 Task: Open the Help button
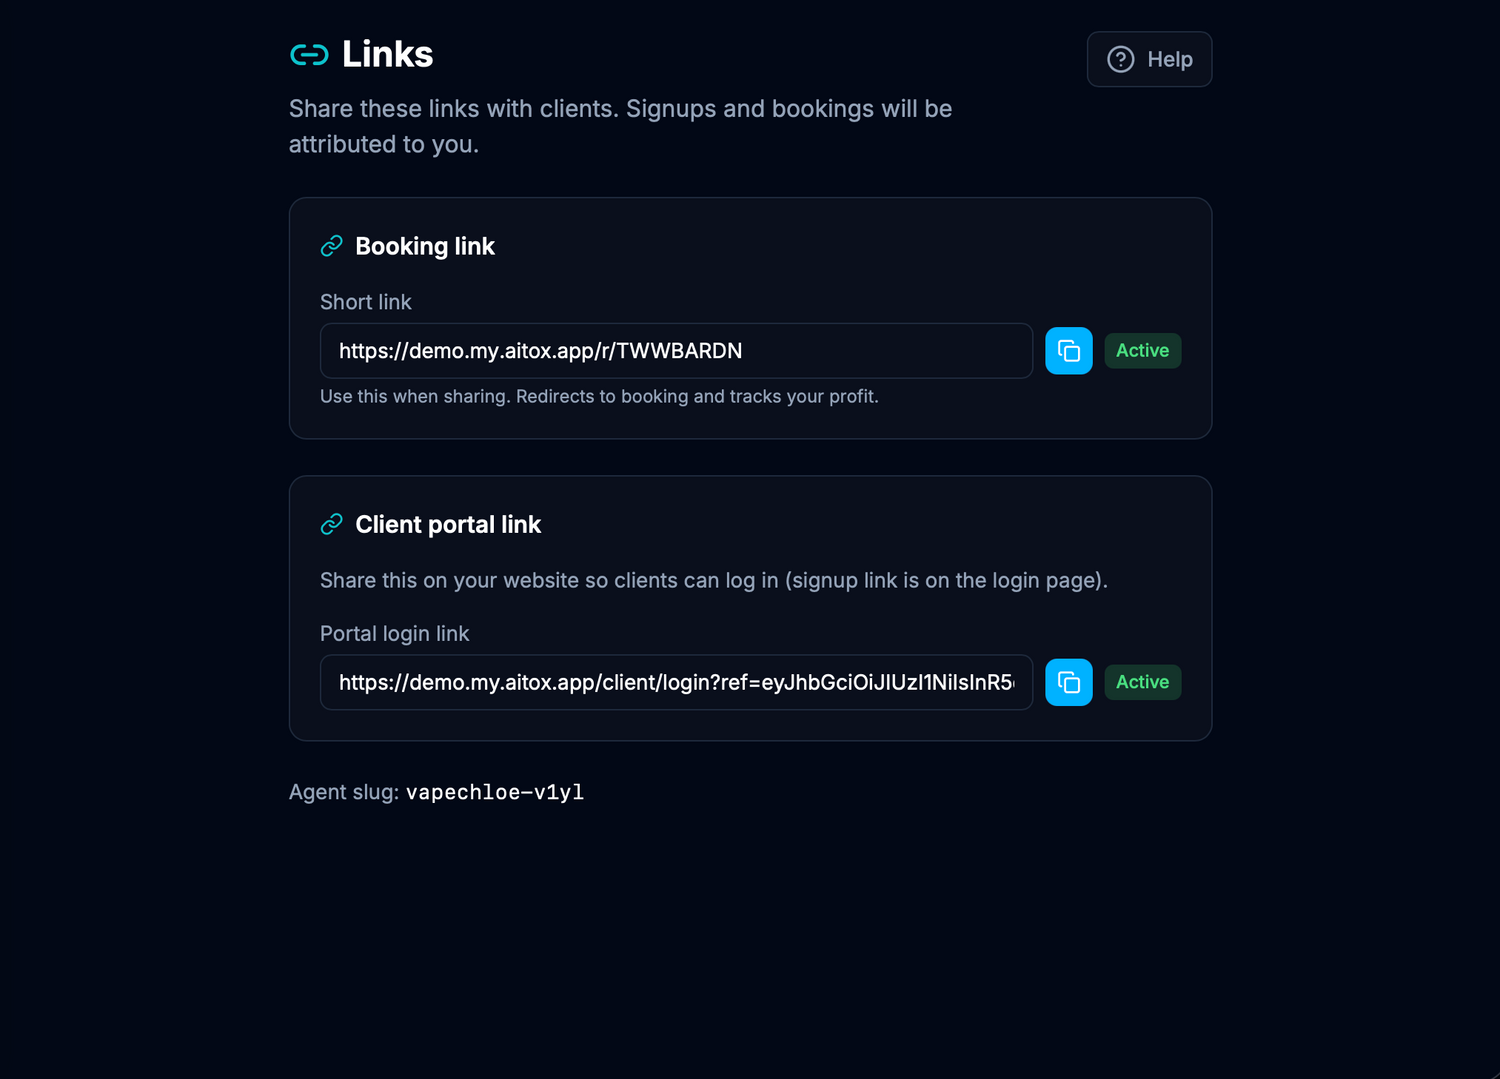pyautogui.click(x=1149, y=59)
